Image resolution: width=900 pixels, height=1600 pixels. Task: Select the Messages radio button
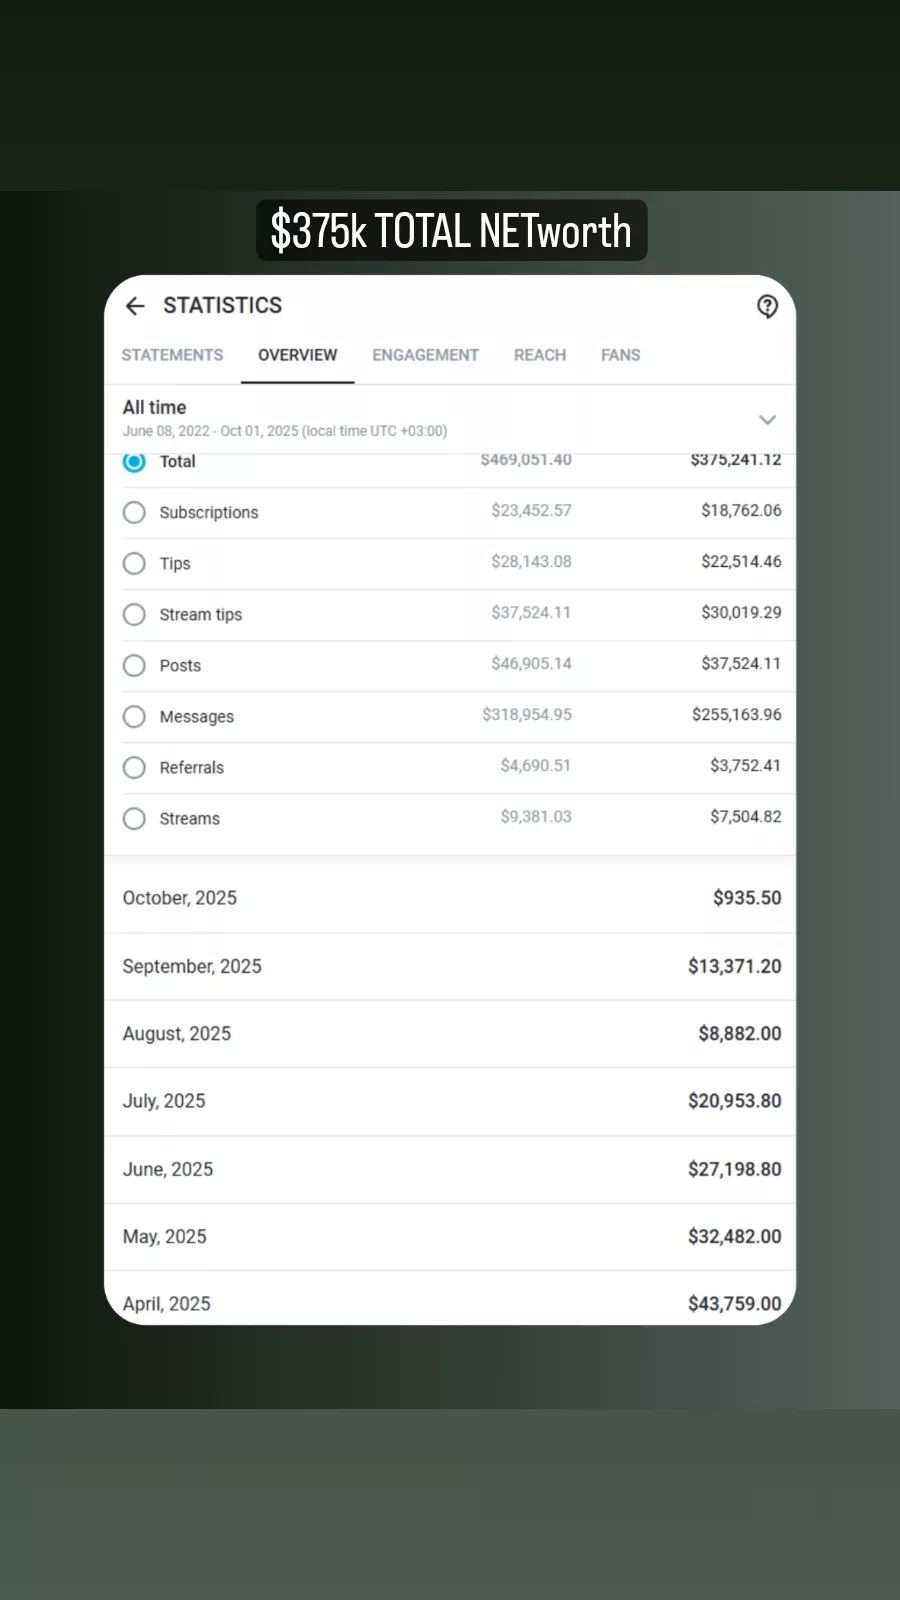pos(134,716)
